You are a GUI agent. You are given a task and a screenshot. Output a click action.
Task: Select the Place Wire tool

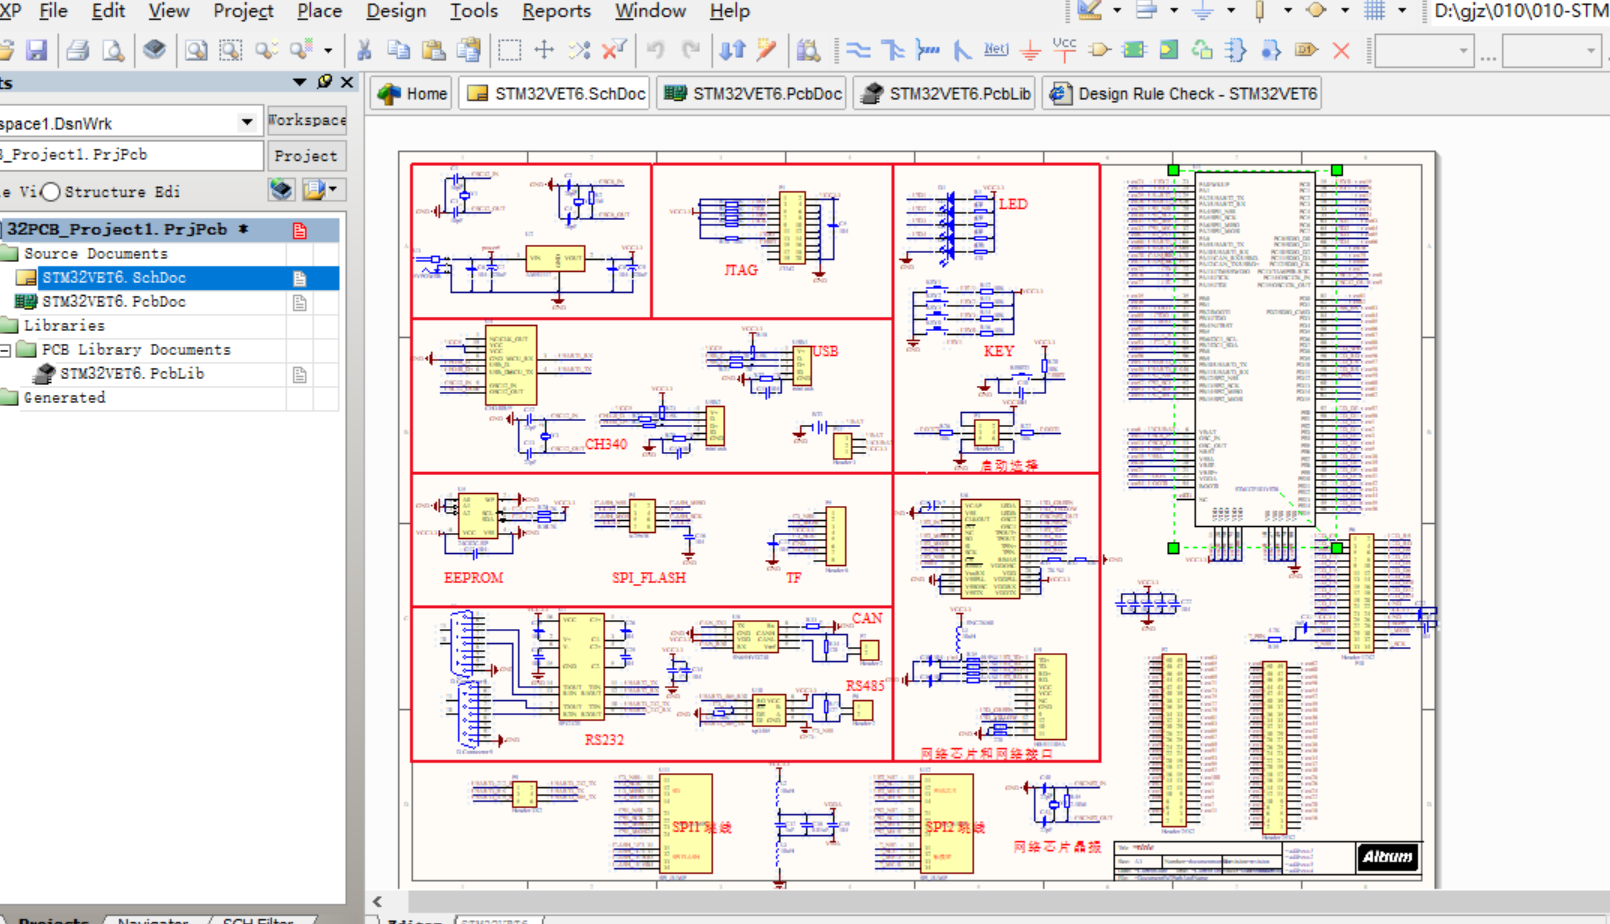coord(858,50)
